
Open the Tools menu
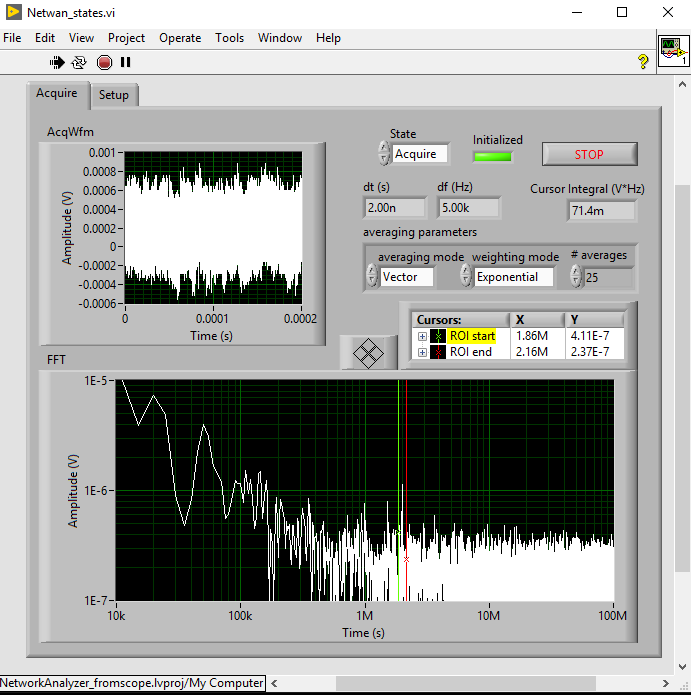(x=229, y=38)
